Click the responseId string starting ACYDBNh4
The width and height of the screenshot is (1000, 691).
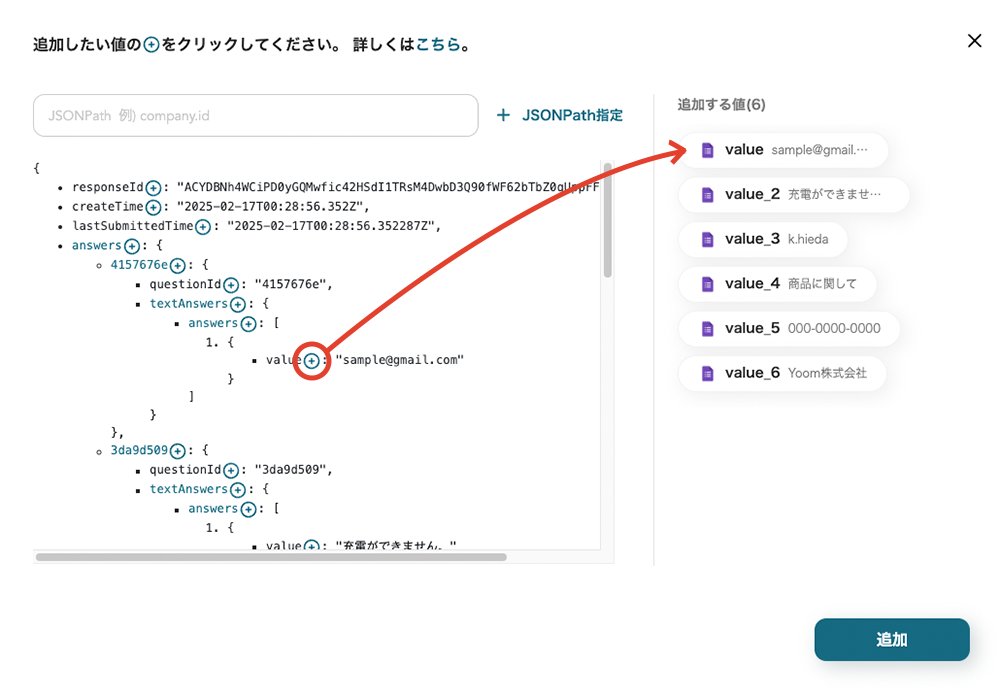(x=388, y=188)
